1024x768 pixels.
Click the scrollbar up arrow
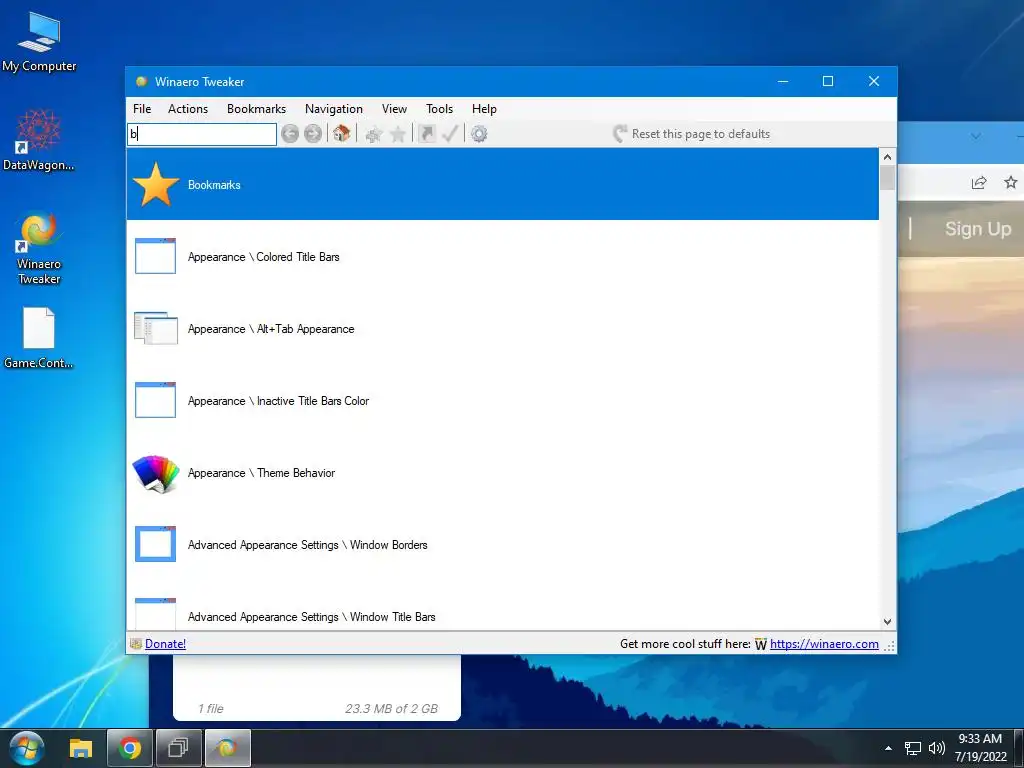point(887,157)
